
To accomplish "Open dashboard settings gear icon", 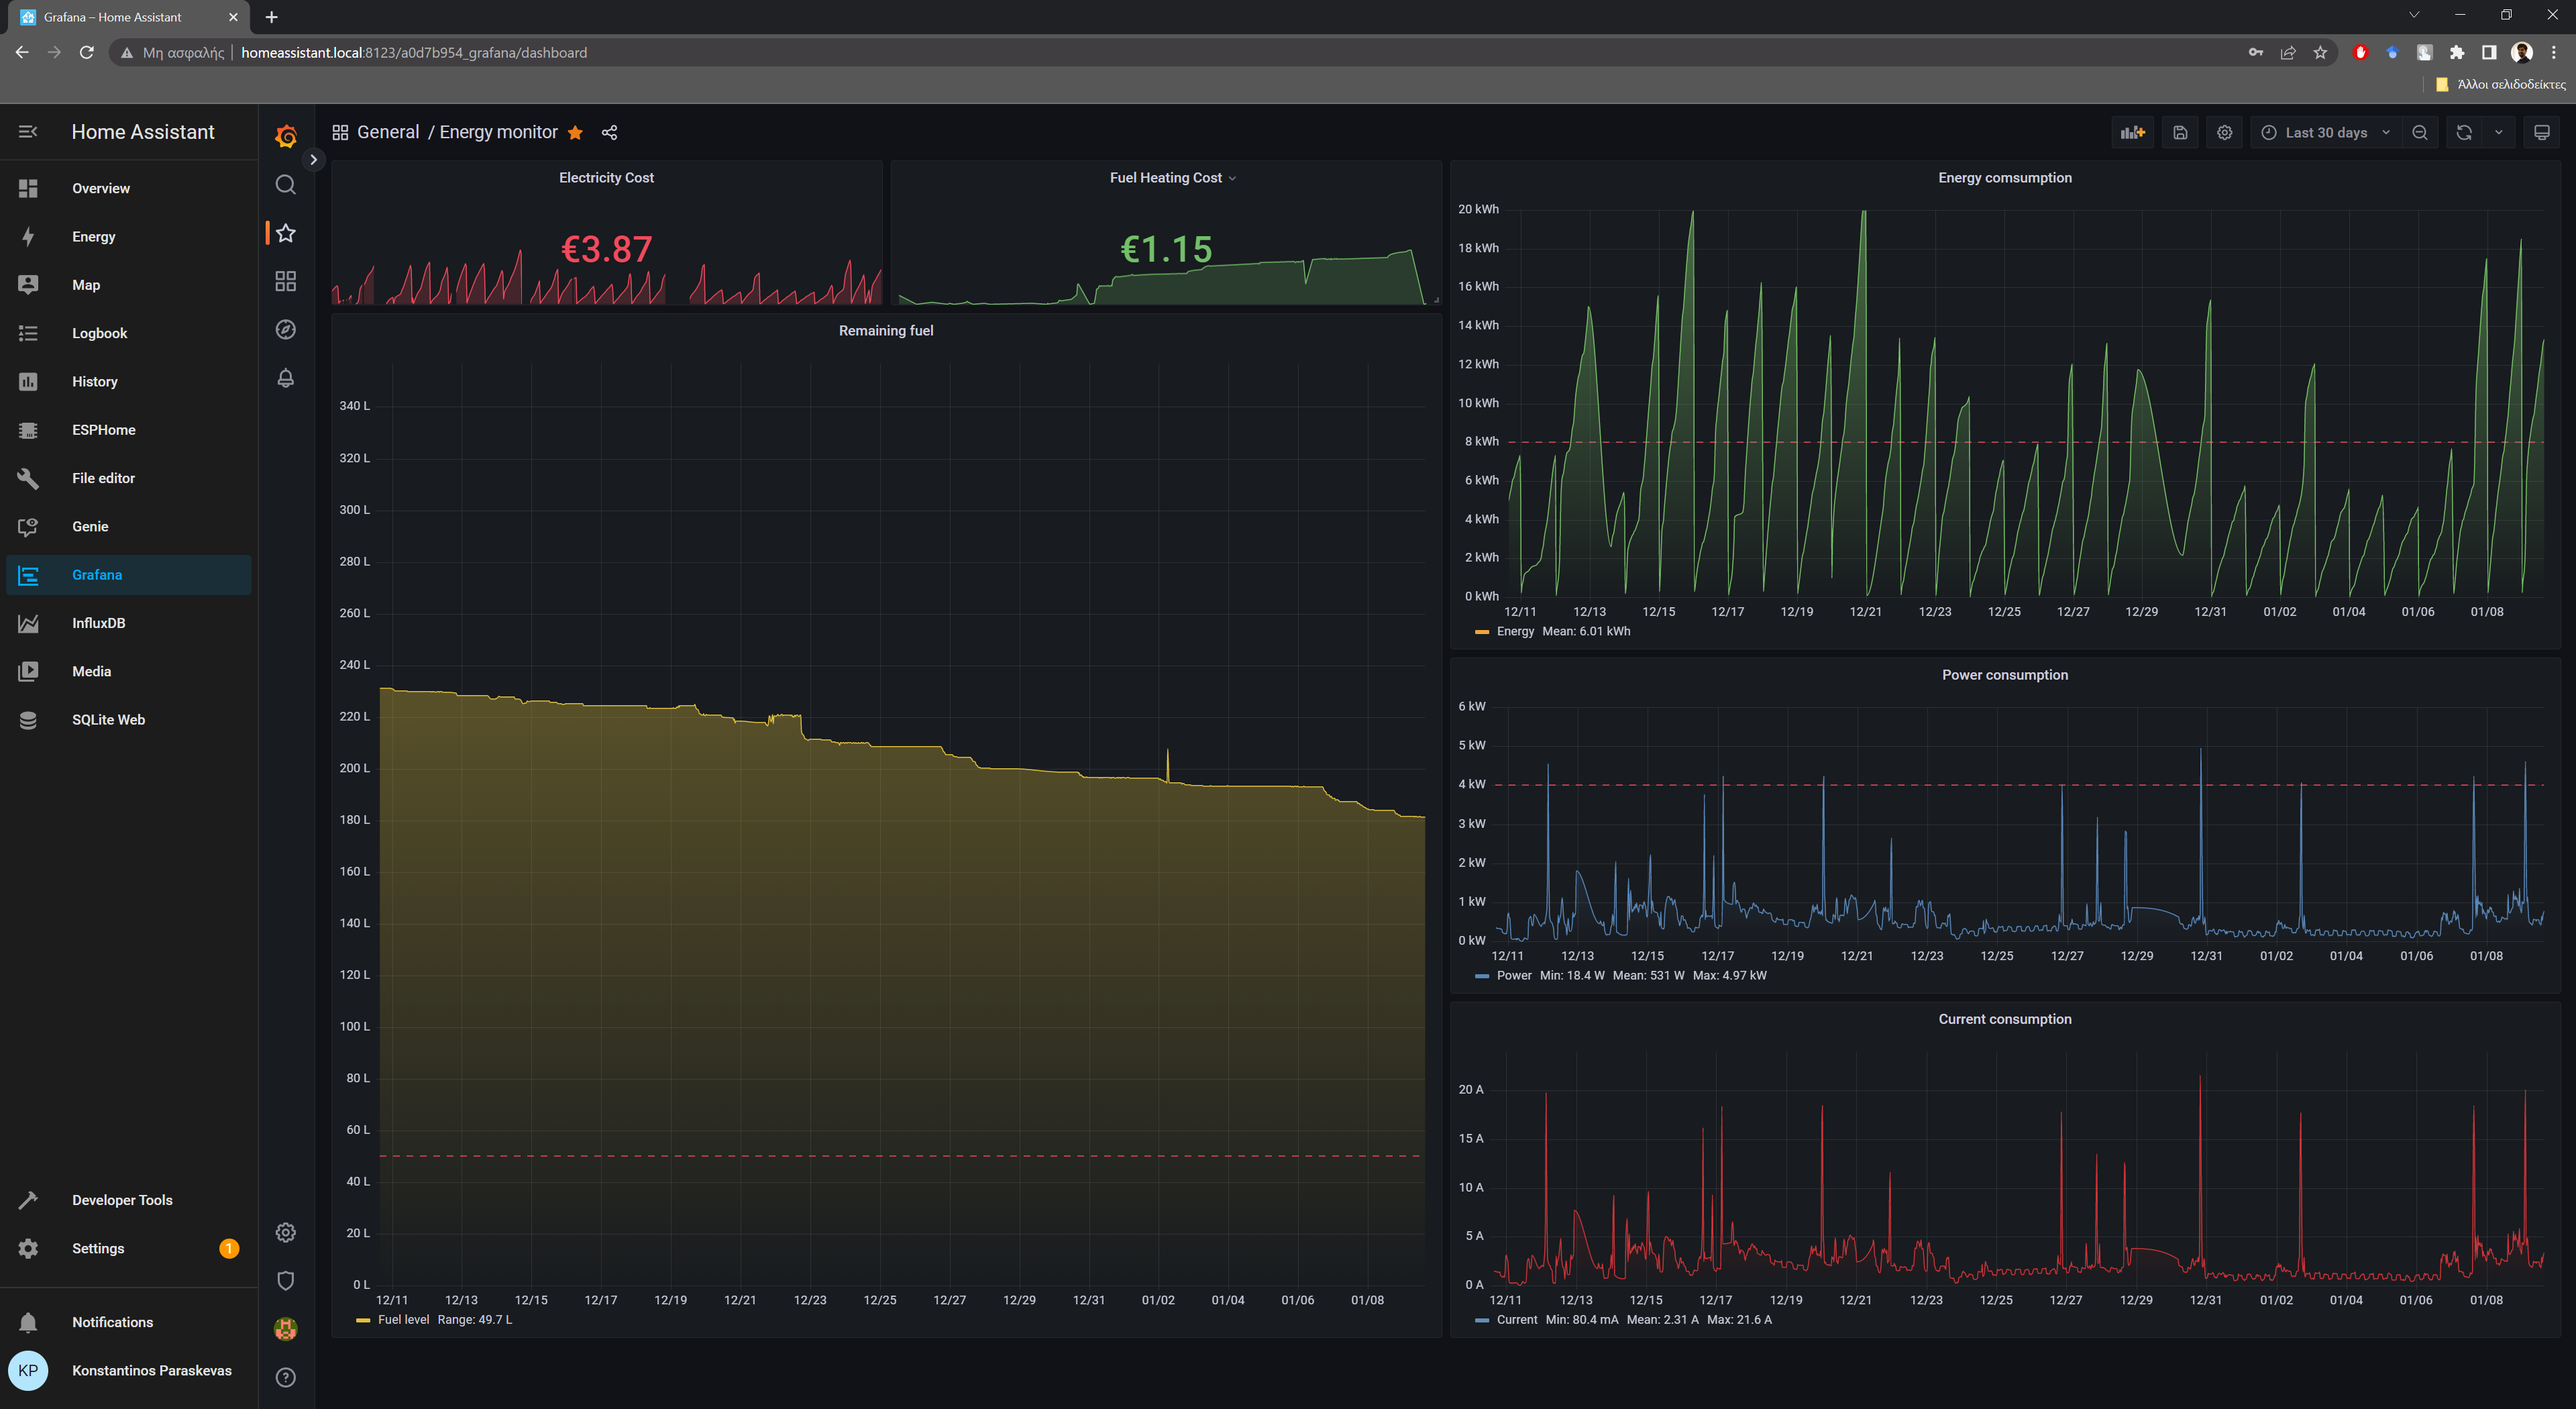I will (2224, 132).
